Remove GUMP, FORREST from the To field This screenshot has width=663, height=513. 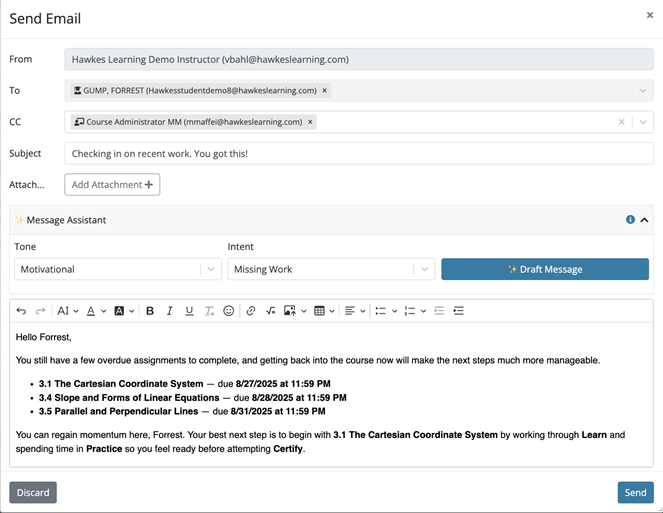326,91
